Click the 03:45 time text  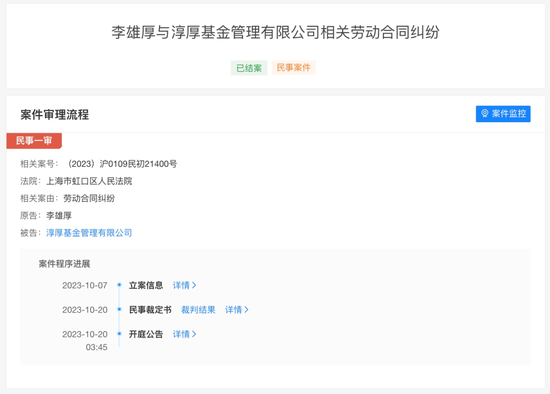[x=96, y=347]
